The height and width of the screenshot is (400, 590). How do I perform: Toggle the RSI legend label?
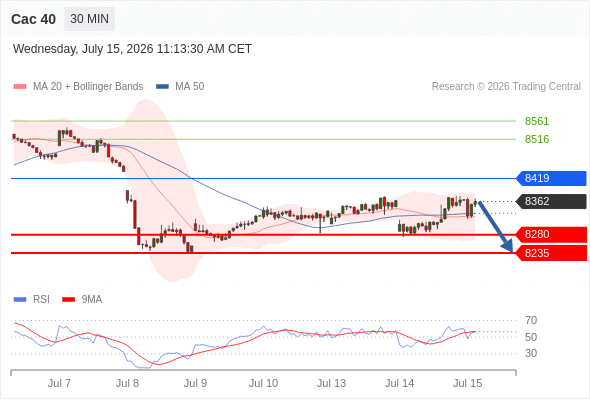(x=41, y=300)
